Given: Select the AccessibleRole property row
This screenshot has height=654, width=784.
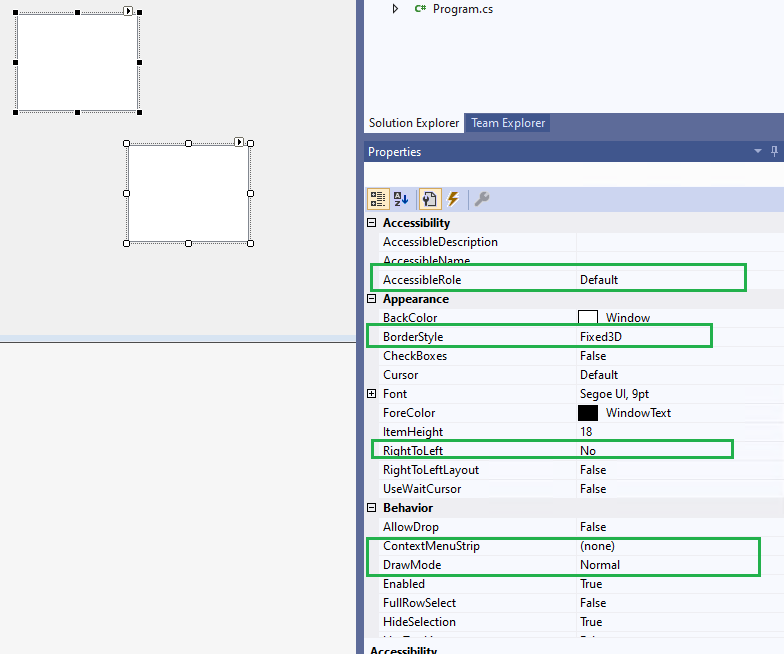Looking at the screenshot, I should [582, 280].
